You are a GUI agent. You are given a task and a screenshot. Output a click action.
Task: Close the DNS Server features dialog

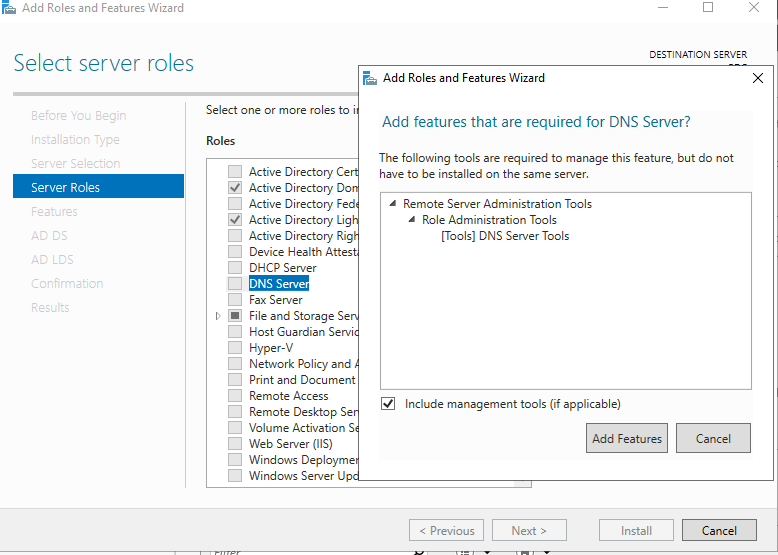[757, 78]
